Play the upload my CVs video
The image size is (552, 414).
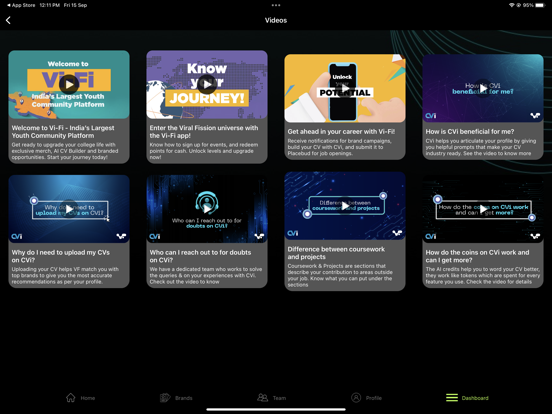[69, 209]
